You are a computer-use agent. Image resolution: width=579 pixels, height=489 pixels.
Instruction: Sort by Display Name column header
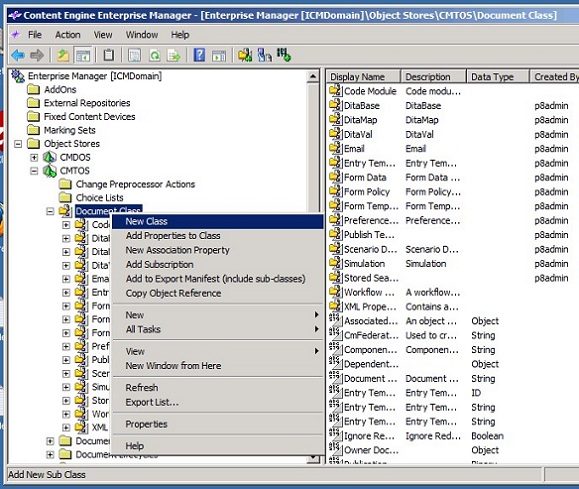point(363,77)
